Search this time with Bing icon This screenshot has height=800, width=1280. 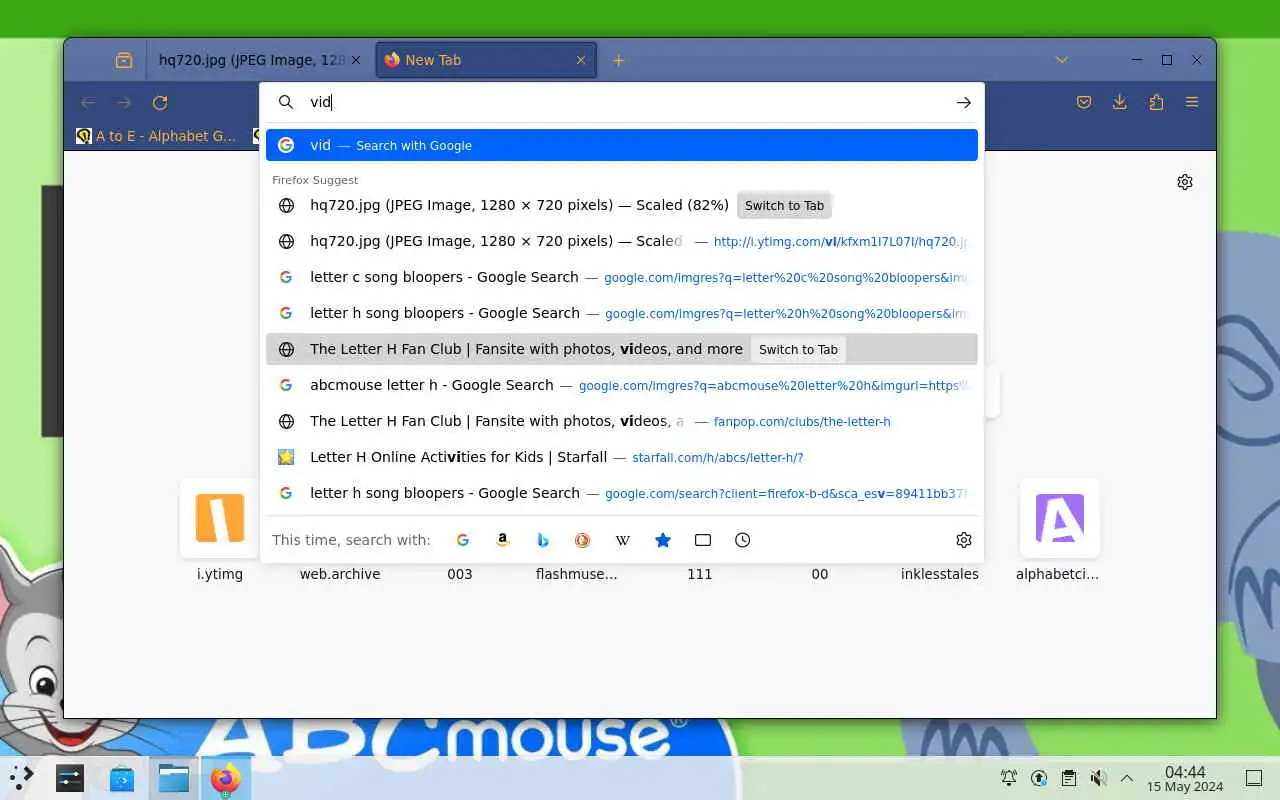(x=542, y=540)
